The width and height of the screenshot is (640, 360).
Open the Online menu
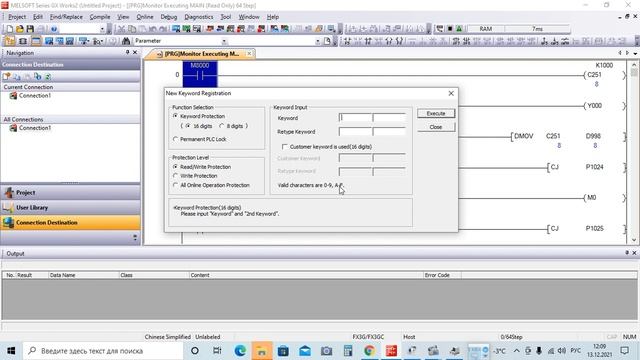coord(145,17)
